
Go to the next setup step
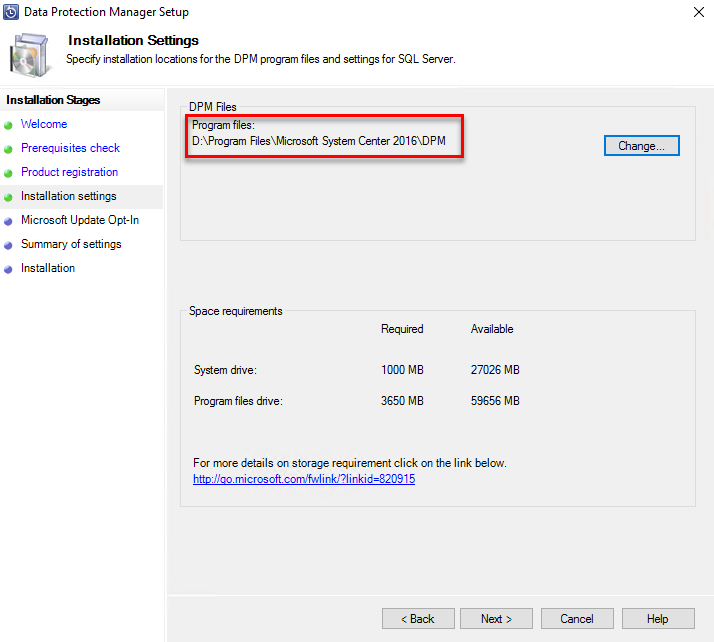[x=496, y=618]
